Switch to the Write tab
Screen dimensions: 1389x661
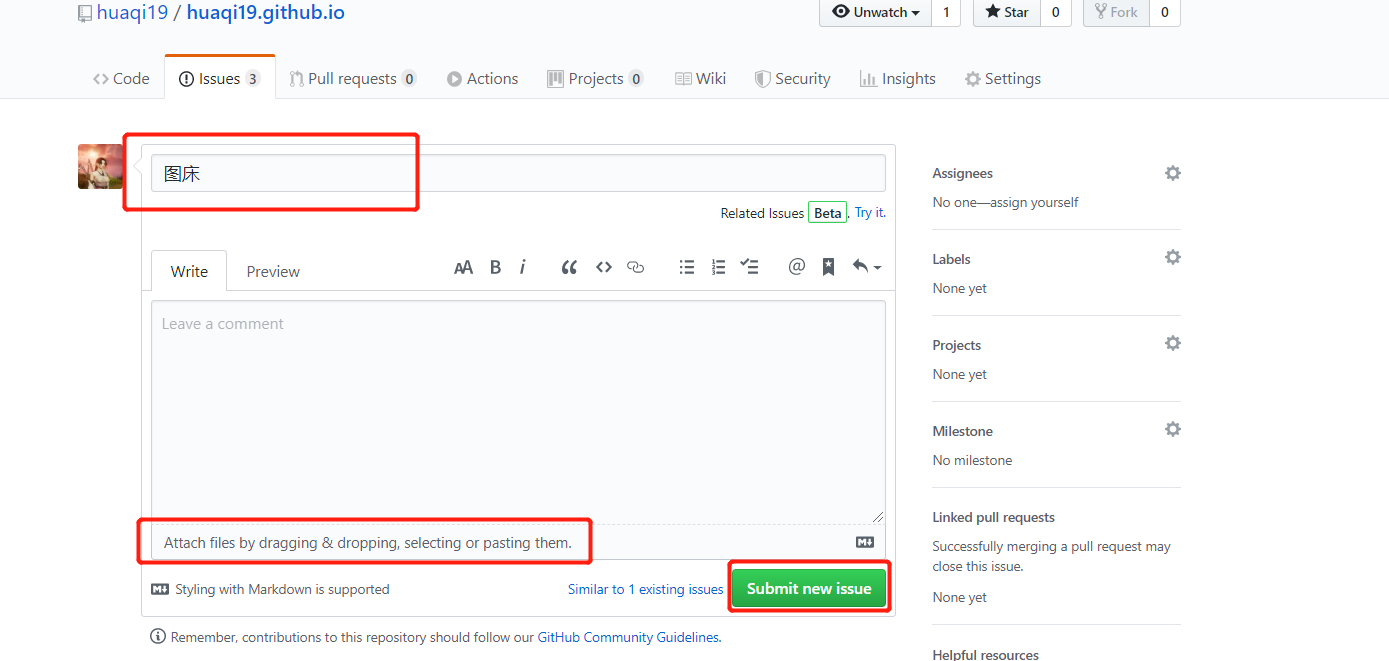point(189,271)
